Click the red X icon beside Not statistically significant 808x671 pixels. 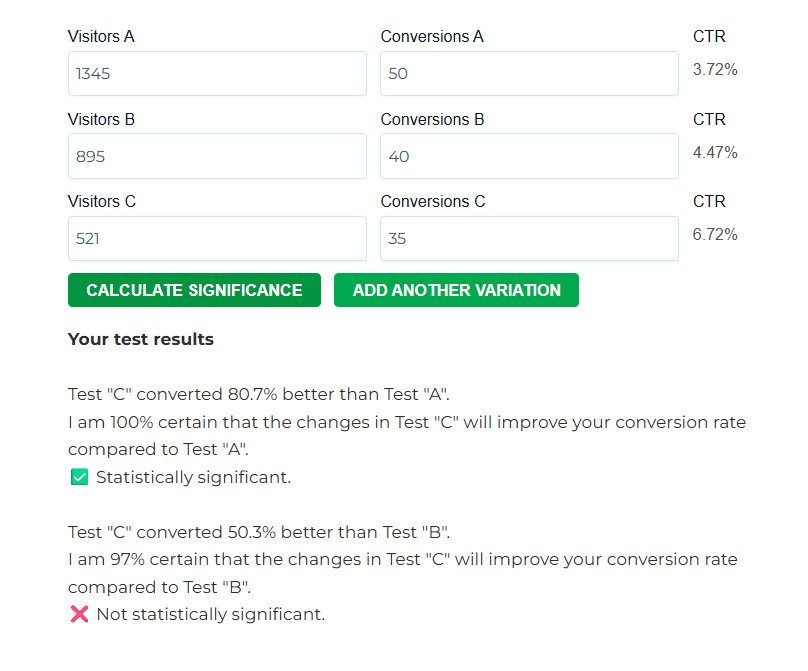tap(79, 614)
